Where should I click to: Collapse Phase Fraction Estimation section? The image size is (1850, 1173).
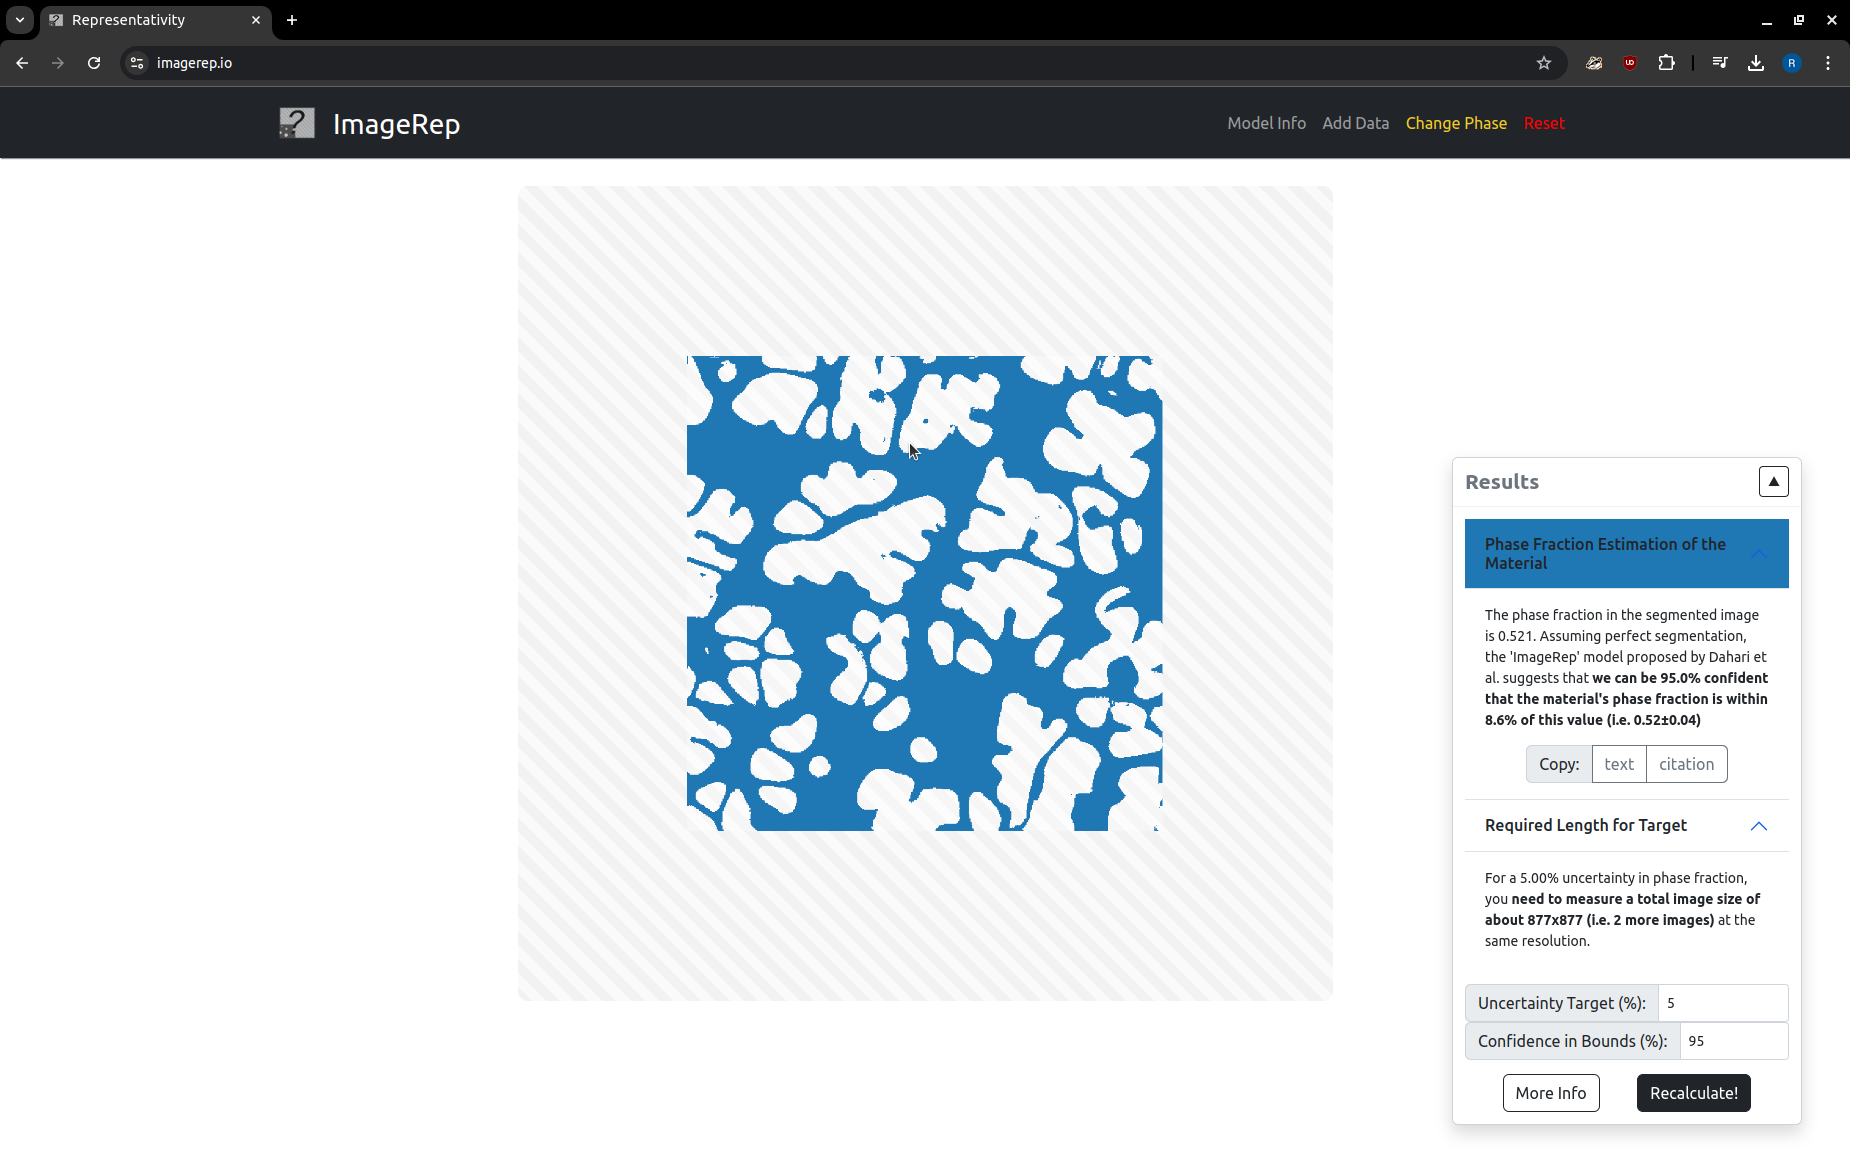point(1758,554)
